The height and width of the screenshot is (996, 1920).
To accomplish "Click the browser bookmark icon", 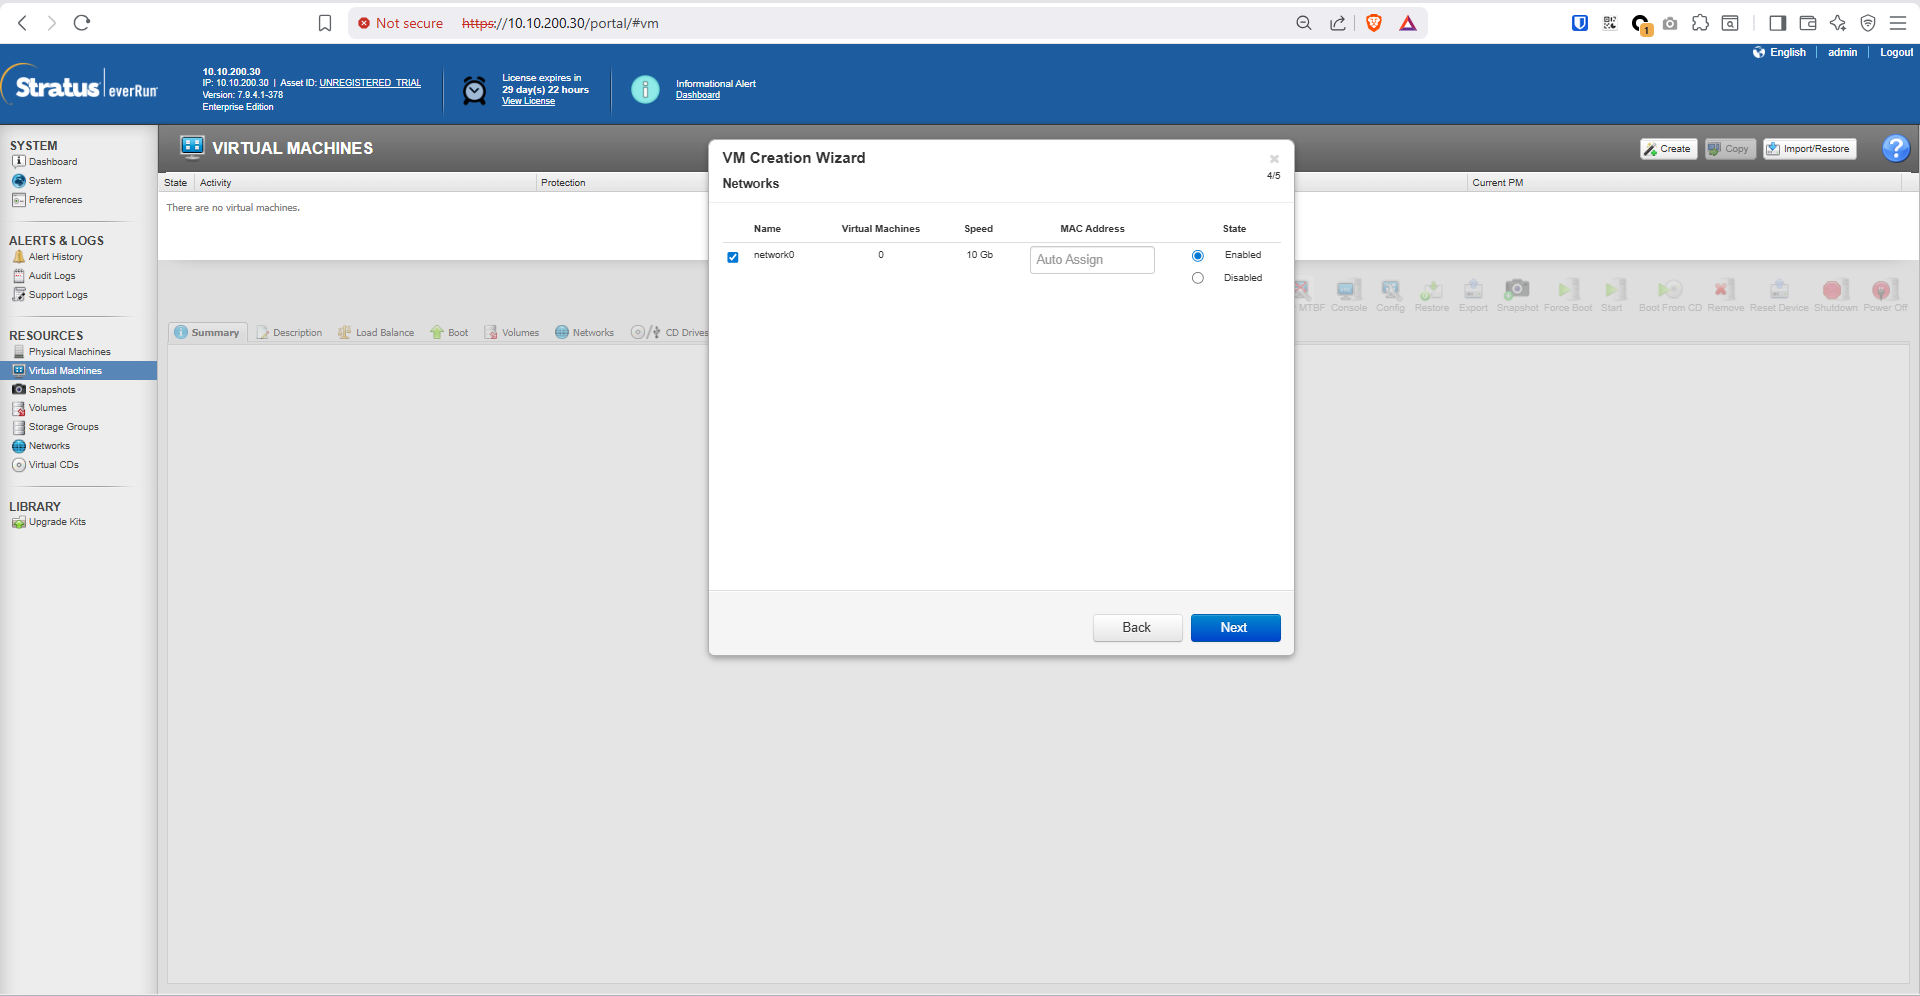I will [x=325, y=23].
